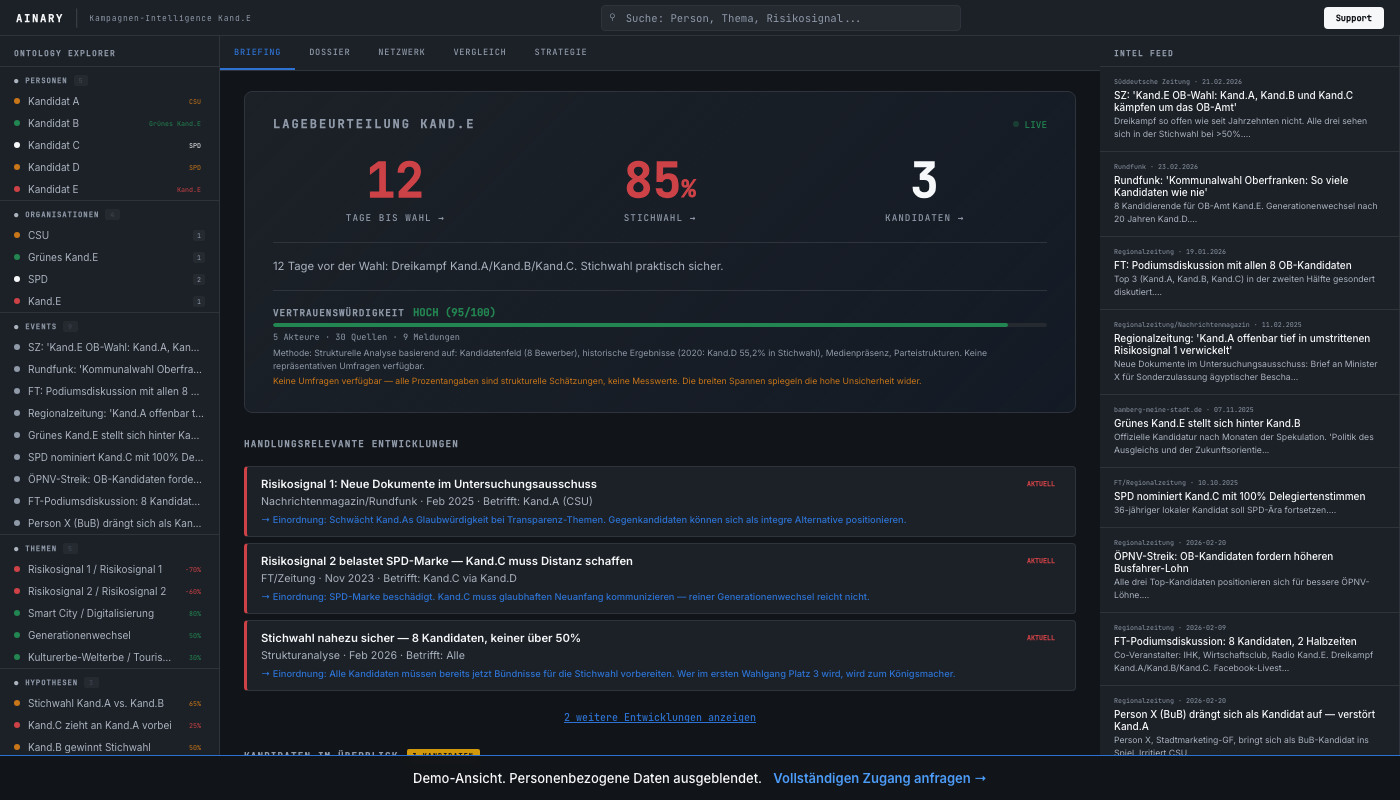Click the white dot next to SPD organisation

[16, 279]
